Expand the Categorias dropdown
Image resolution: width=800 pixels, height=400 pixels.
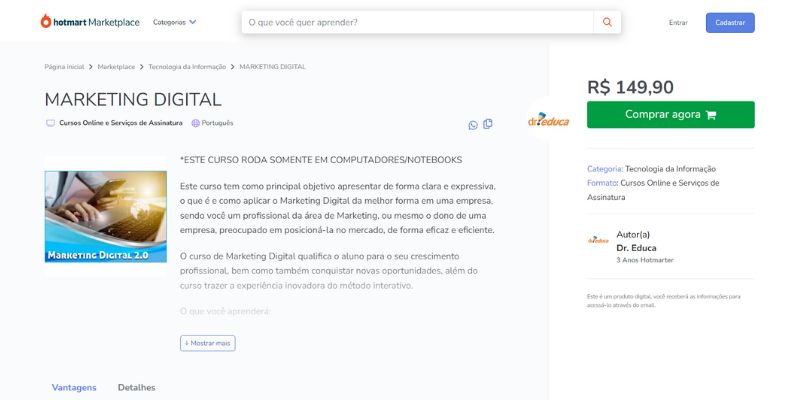point(174,22)
